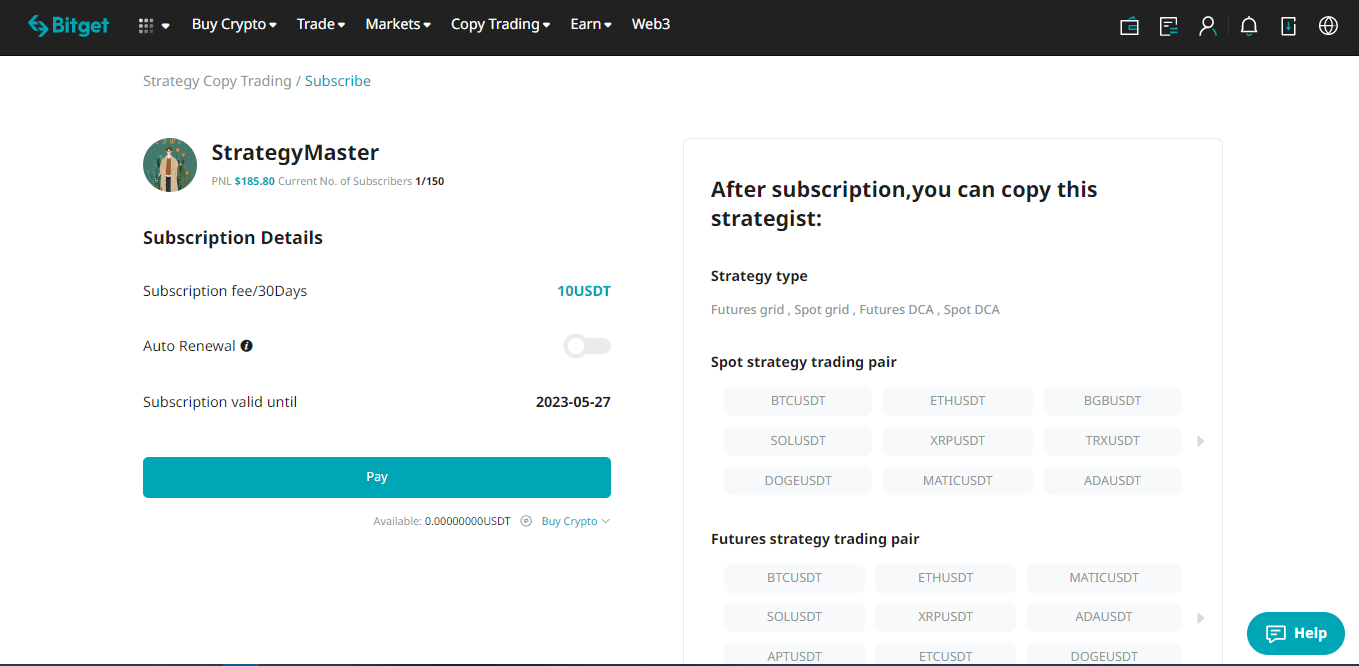Enable the Auto Renewal switch
Image resolution: width=1359 pixels, height=666 pixels.
pos(587,346)
